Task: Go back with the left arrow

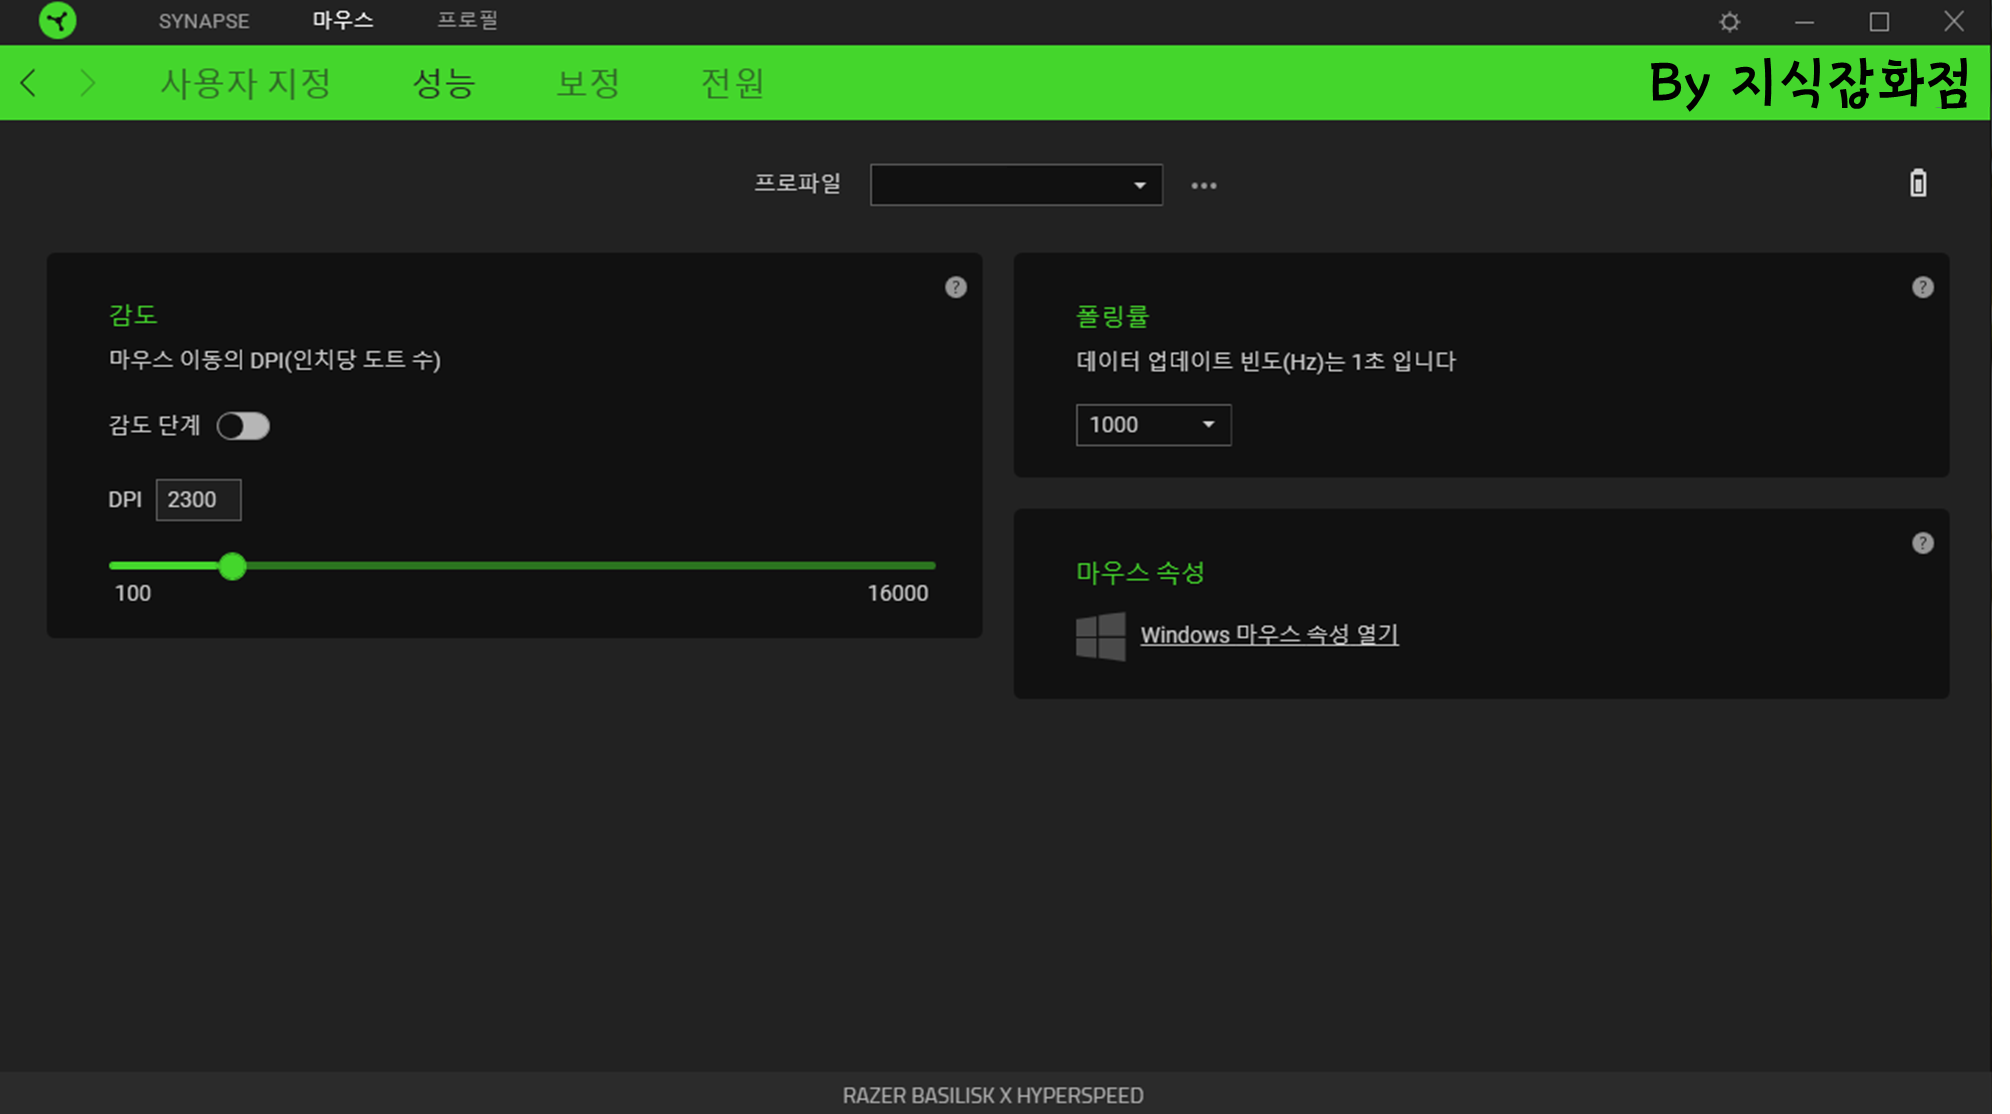Action: [x=29, y=83]
